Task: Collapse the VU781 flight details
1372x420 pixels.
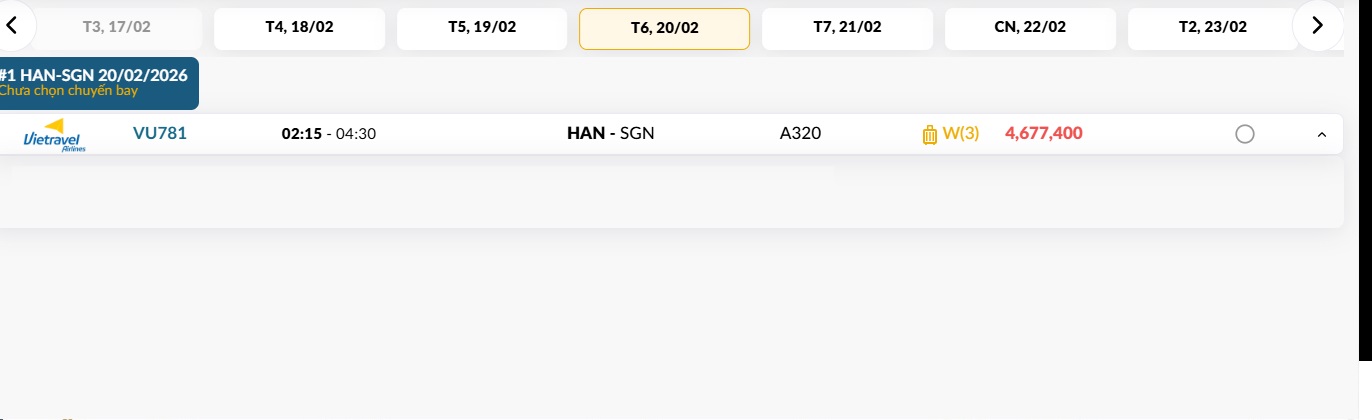Action: 1322,134
